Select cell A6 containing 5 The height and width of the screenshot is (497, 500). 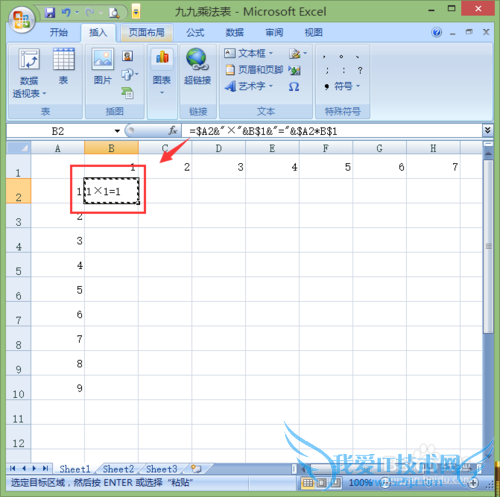(58, 289)
